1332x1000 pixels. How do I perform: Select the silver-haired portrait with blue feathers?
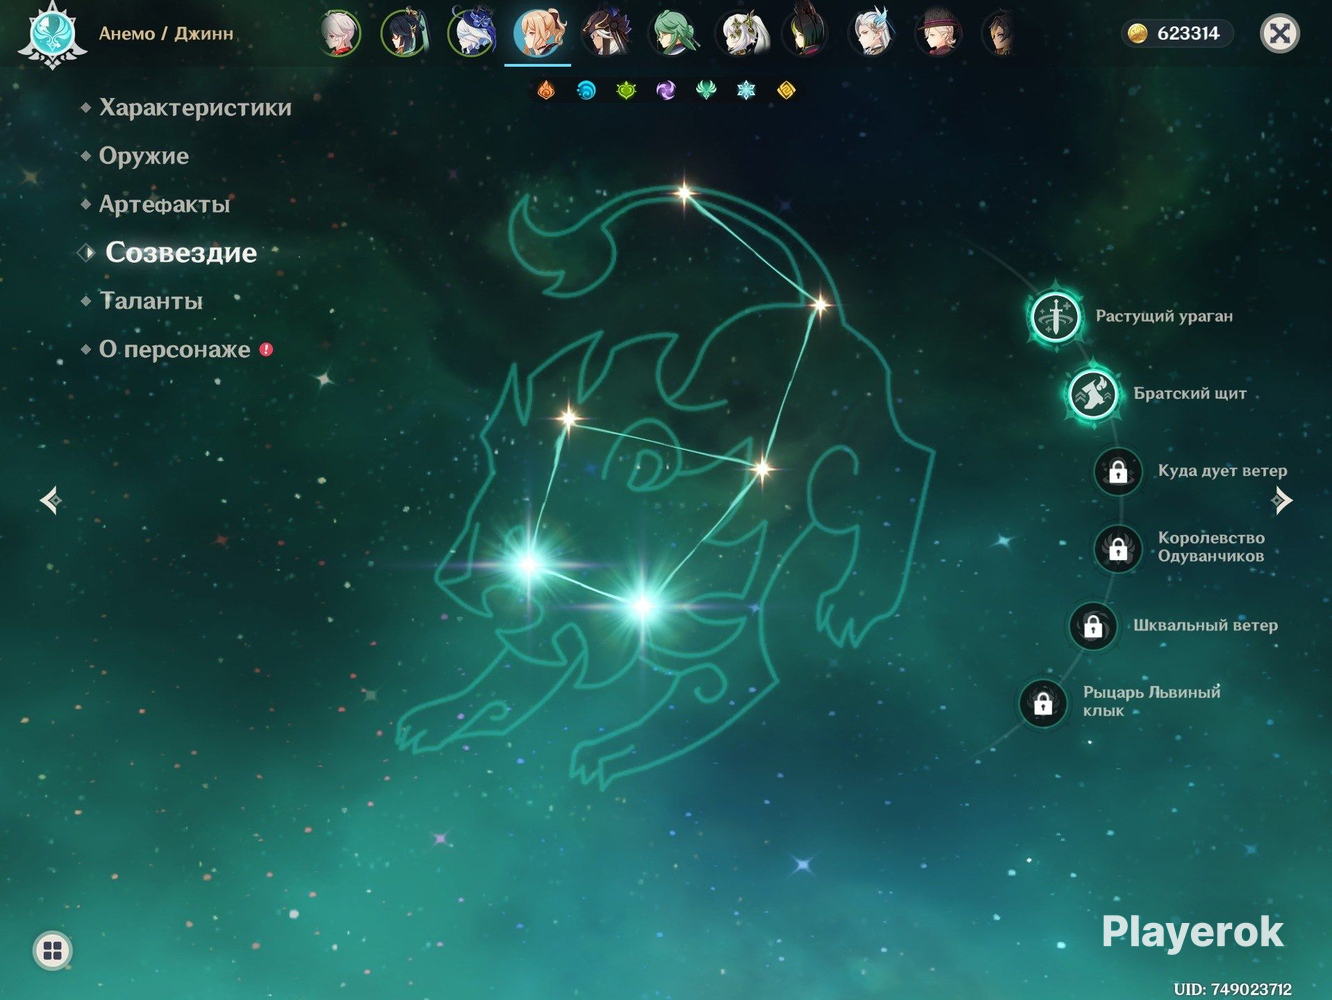point(872,33)
